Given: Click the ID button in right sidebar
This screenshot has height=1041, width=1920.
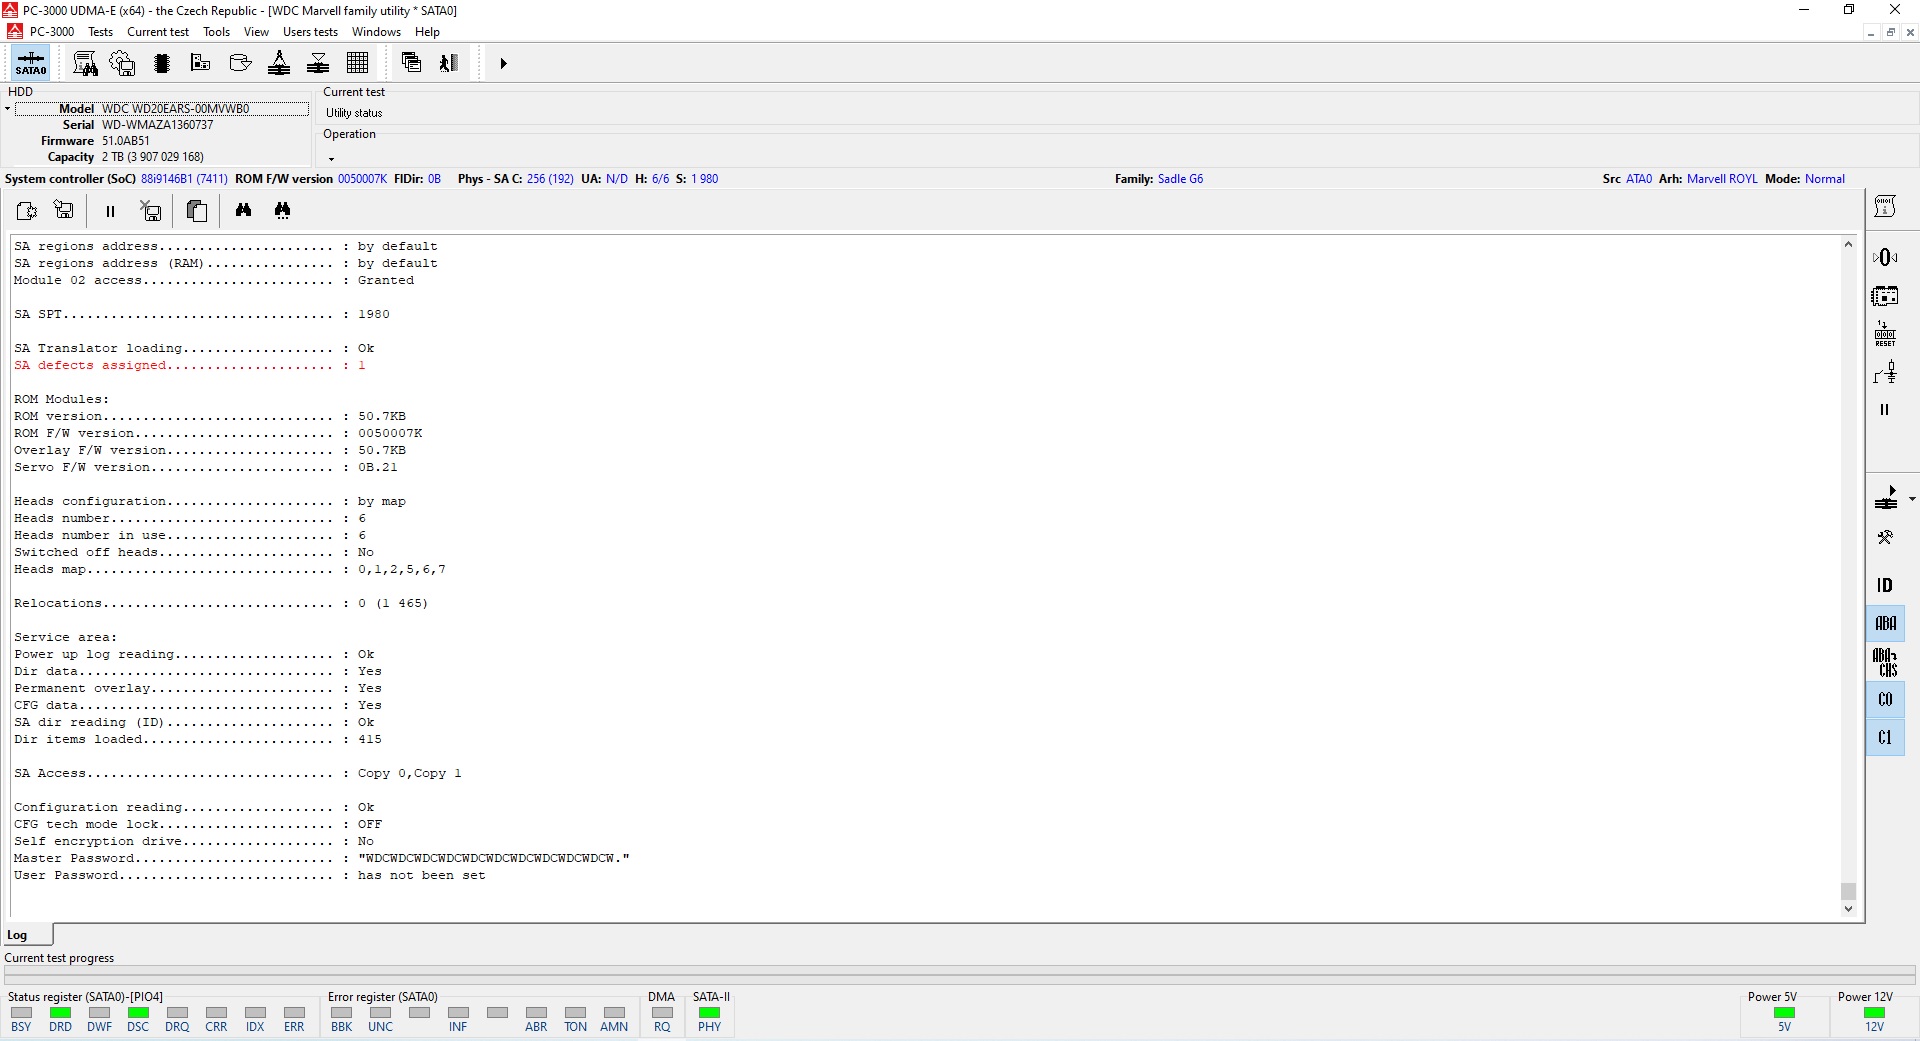Looking at the screenshot, I should click(1885, 585).
